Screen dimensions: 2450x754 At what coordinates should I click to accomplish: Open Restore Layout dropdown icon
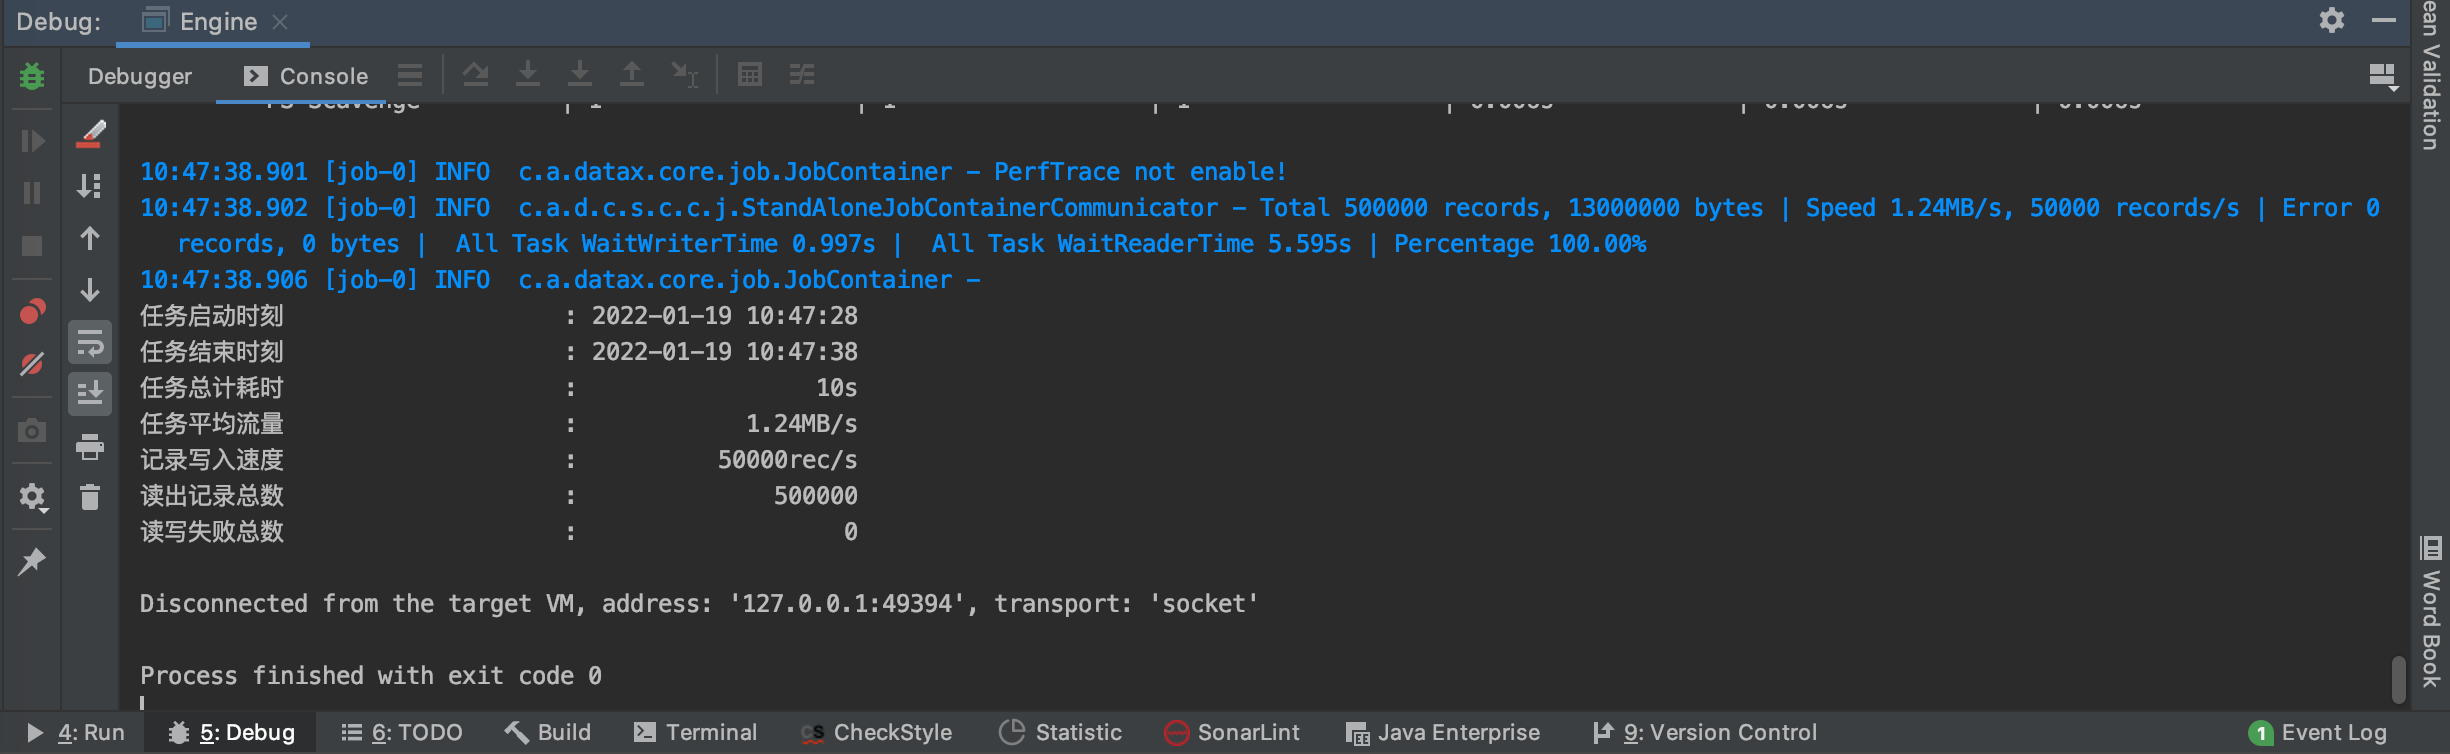point(2384,76)
